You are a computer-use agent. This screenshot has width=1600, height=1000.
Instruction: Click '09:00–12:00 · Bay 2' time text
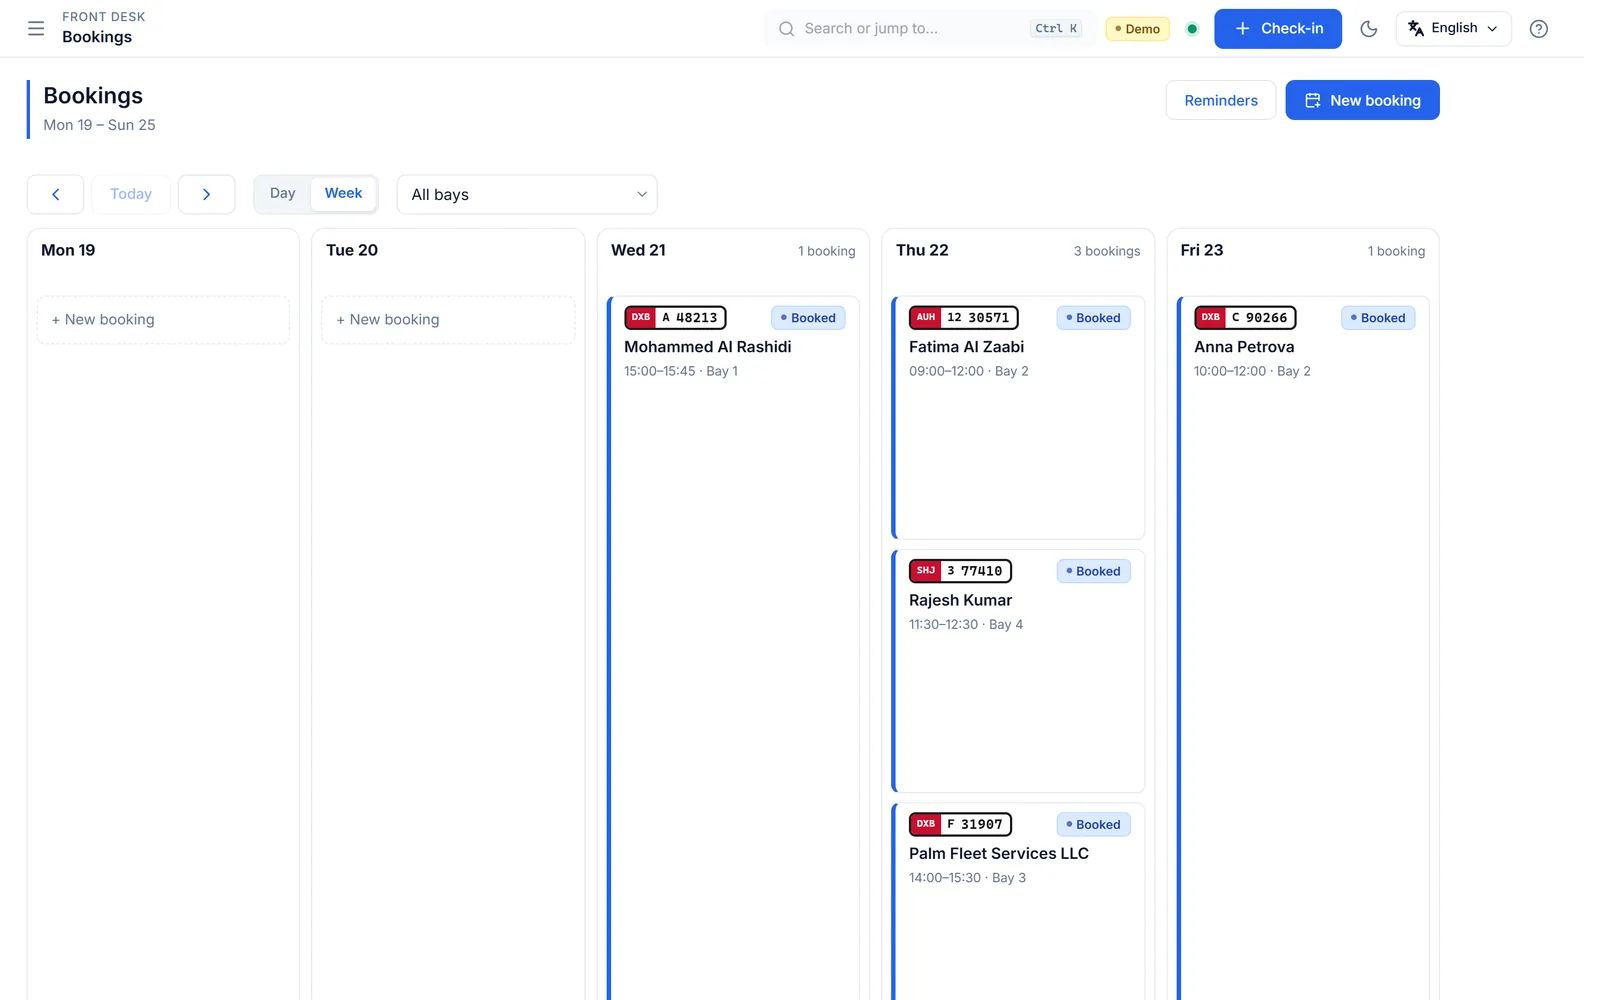(968, 371)
